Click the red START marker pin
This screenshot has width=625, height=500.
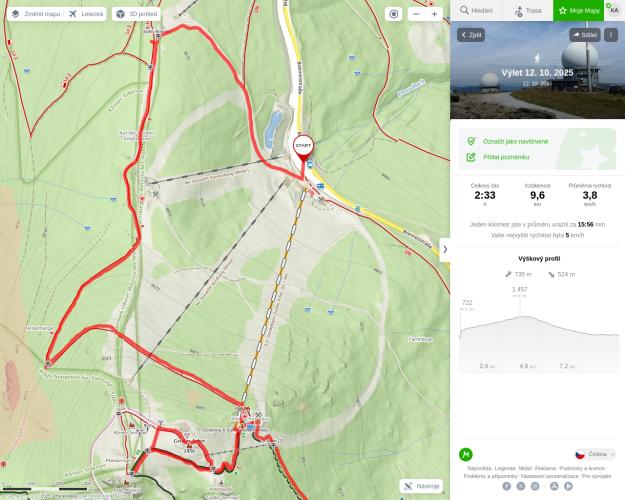(303, 148)
